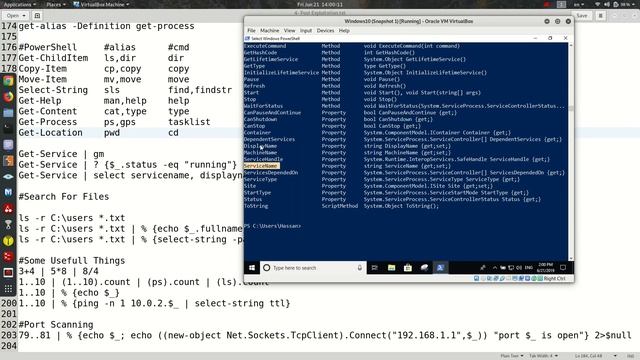Screen dimensions: 640x360
Task: Open the View menu in VirtualBox
Action: tap(289, 31)
